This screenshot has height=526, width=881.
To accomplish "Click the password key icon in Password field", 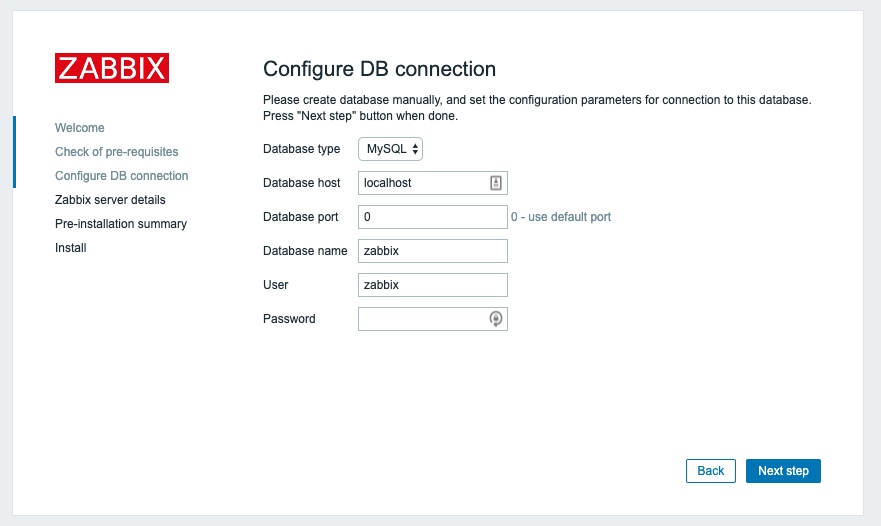I will 496,319.
